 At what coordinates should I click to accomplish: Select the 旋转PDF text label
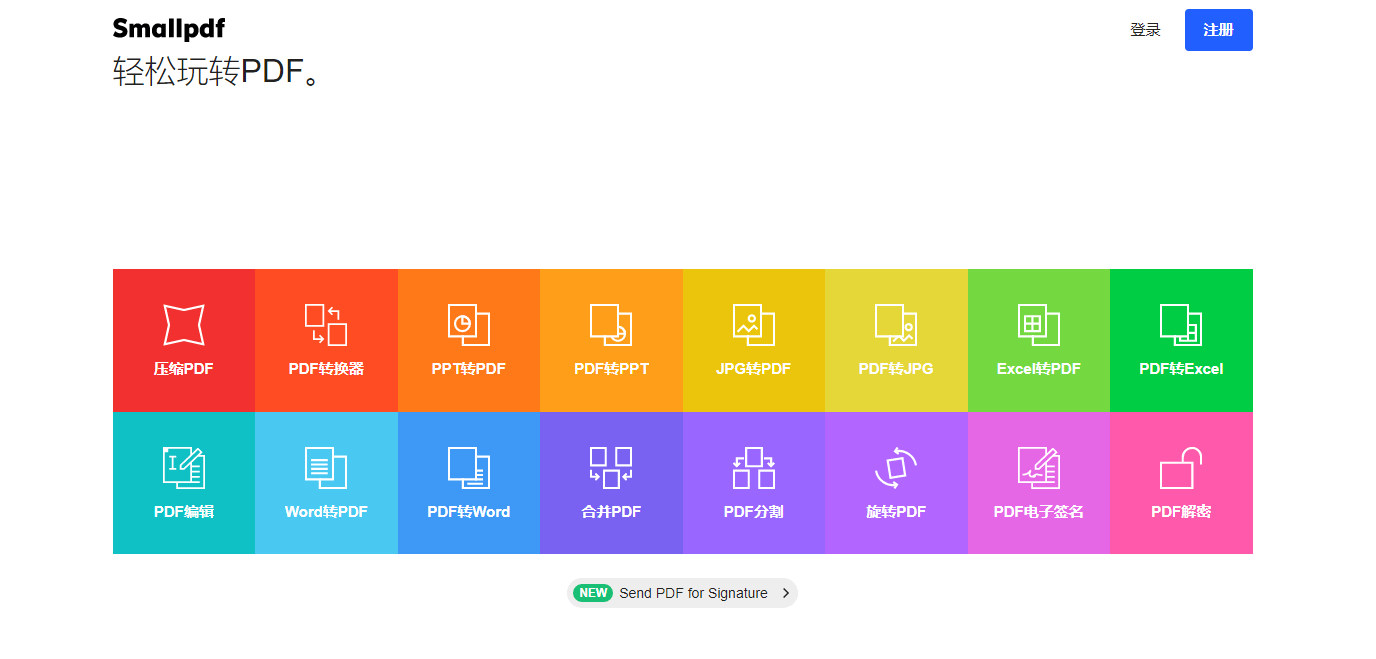896,512
